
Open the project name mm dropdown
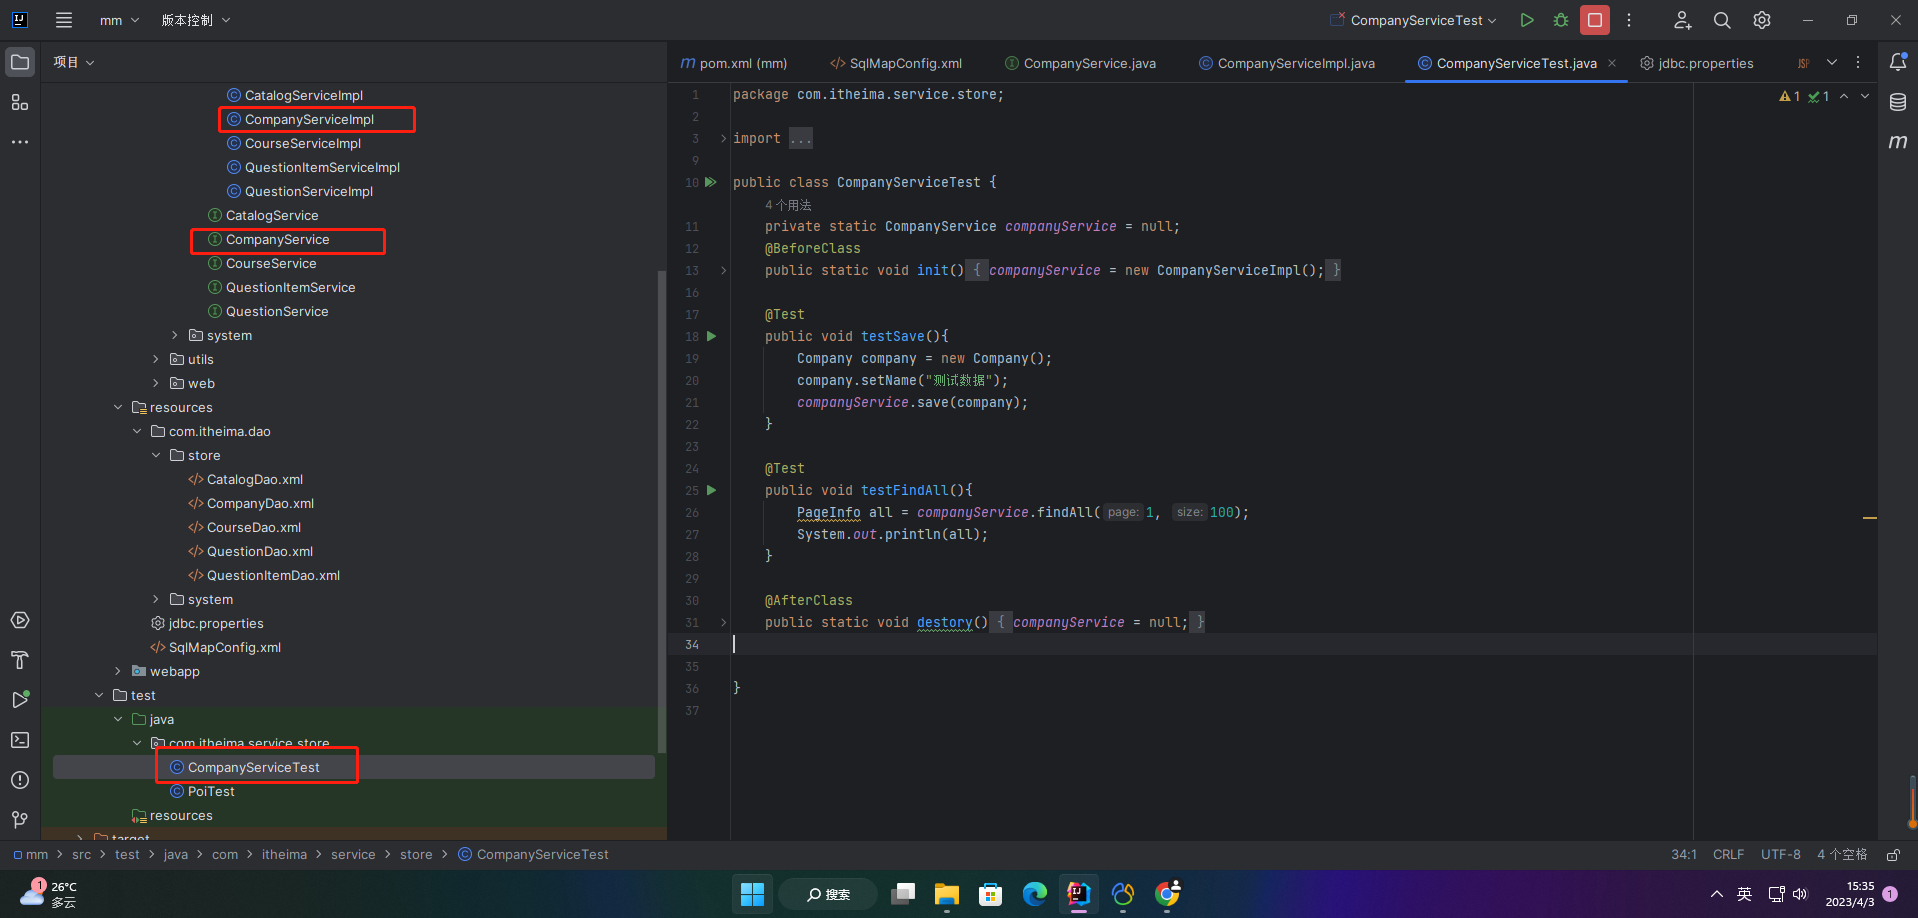(x=120, y=20)
